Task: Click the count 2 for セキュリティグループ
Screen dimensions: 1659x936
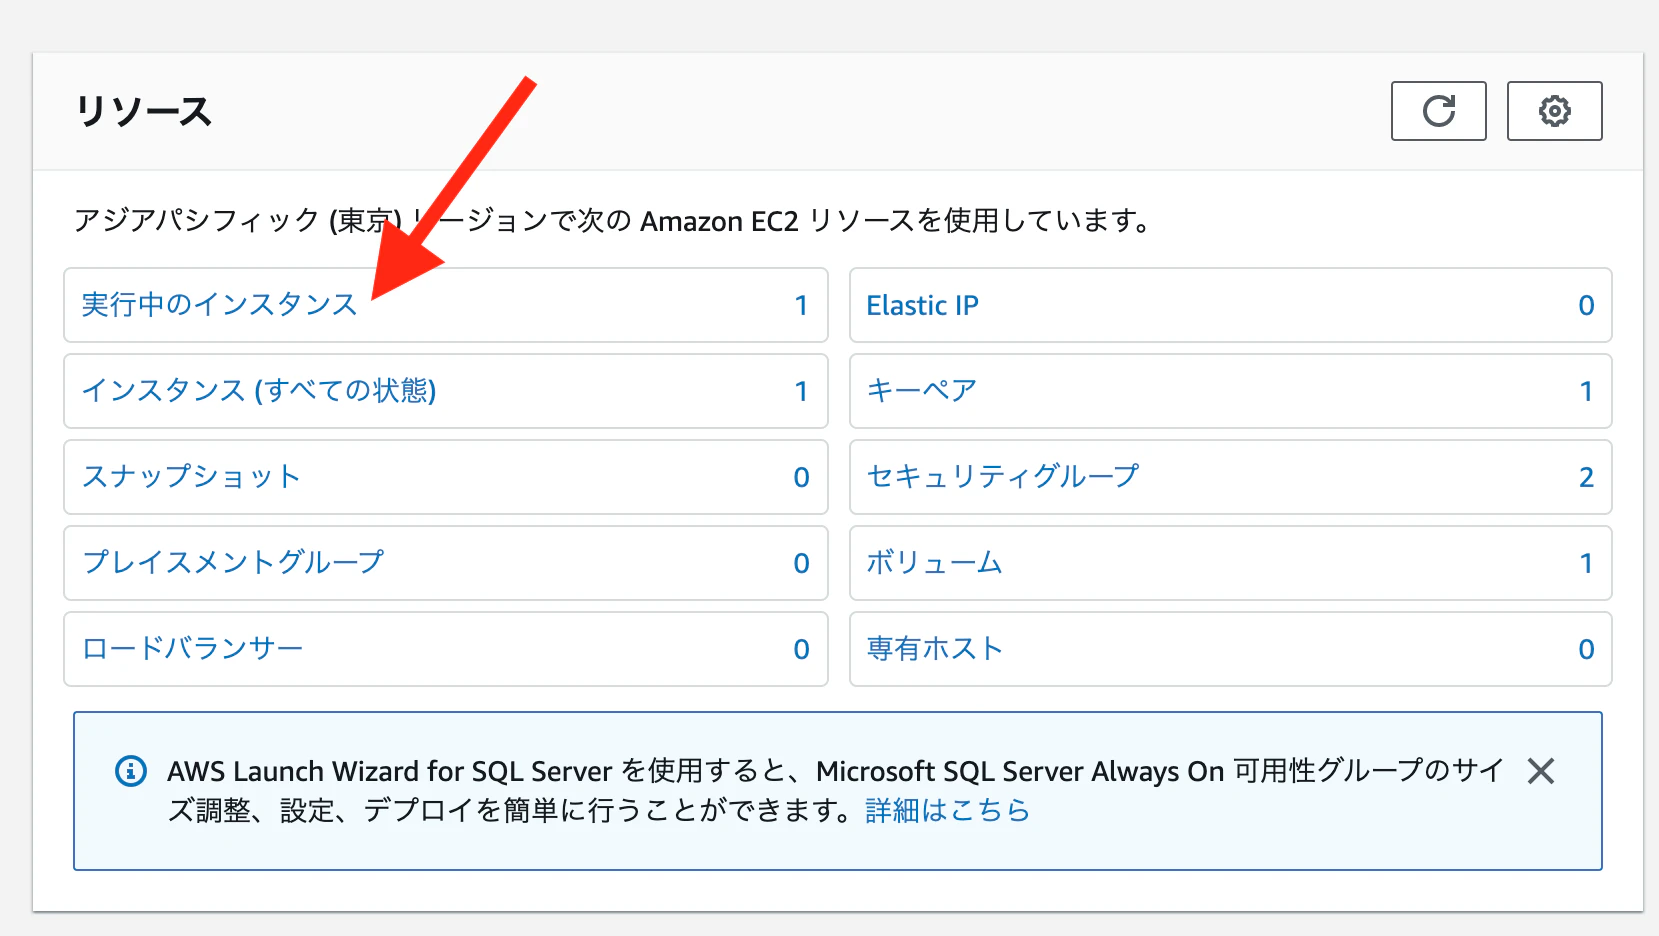Action: (x=1586, y=477)
